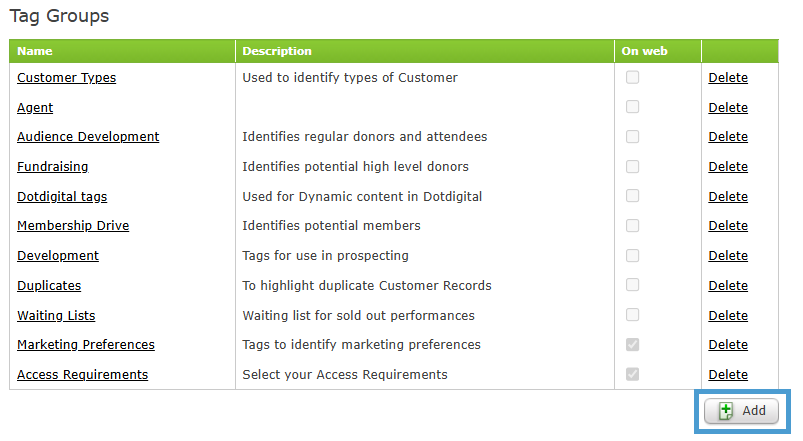Open the Customer Types tag group
The image size is (803, 441).
67,78
